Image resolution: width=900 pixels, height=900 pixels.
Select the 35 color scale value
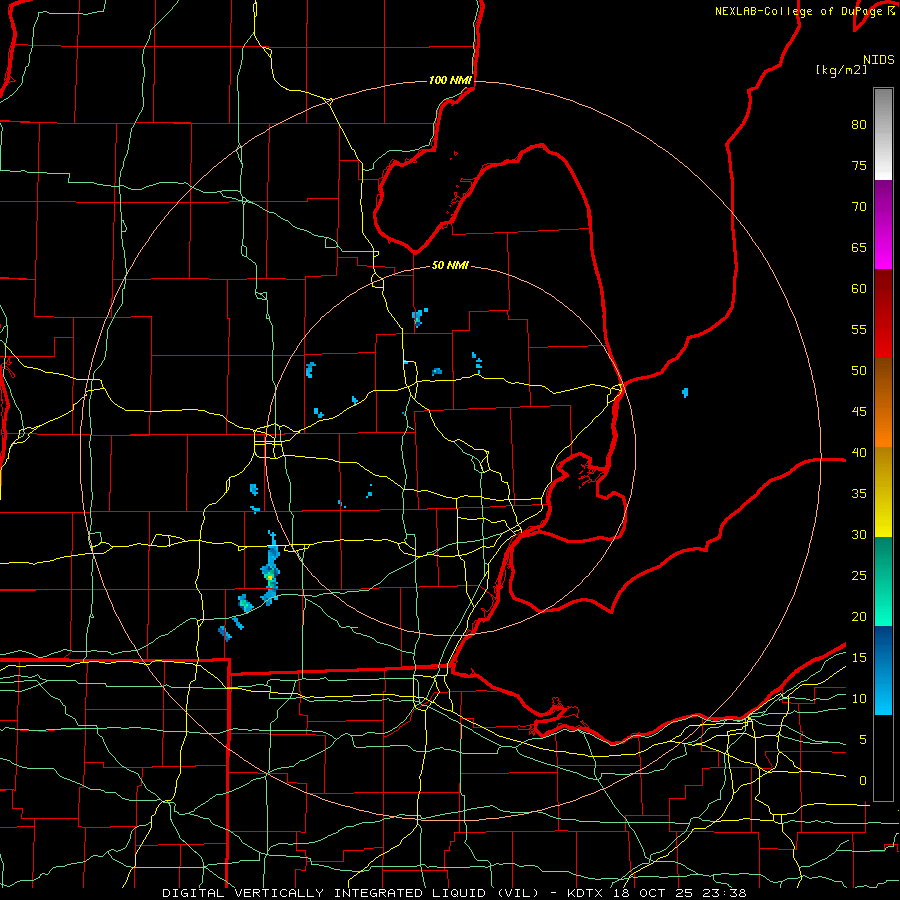click(859, 494)
